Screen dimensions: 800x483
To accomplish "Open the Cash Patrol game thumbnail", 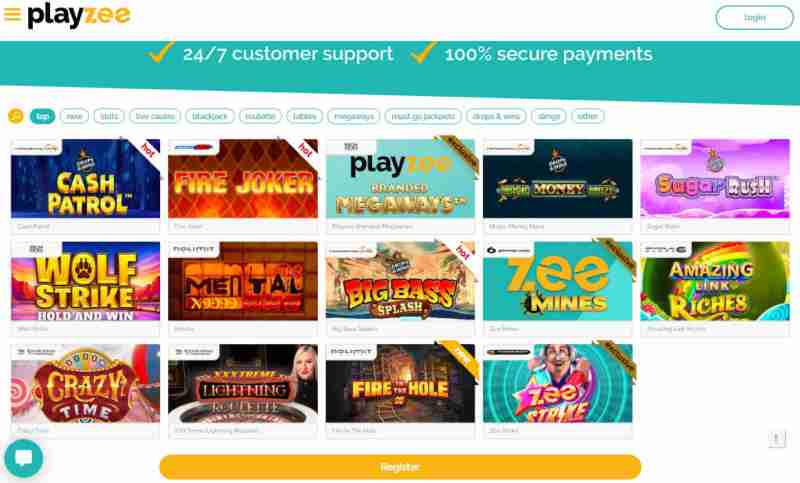I will tap(85, 179).
